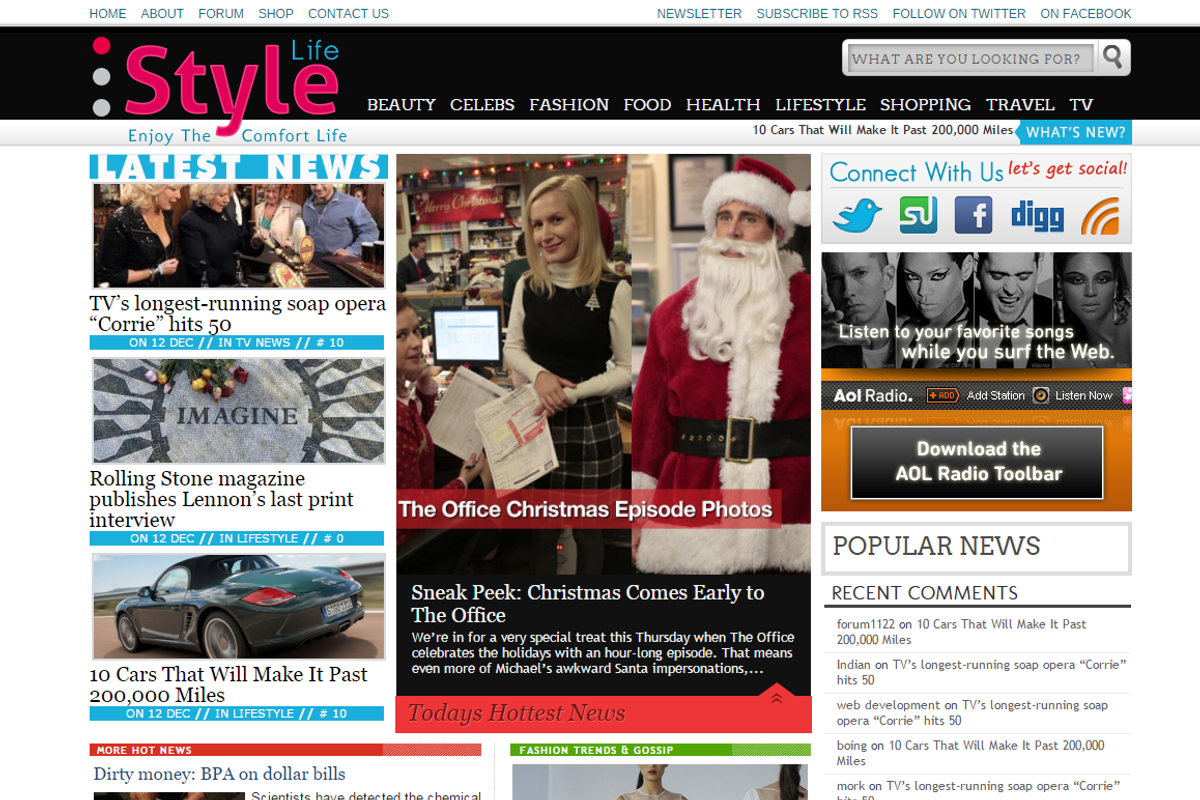The width and height of the screenshot is (1200, 800).
Task: Open the green Porsche car thumbnail
Action: click(x=238, y=607)
